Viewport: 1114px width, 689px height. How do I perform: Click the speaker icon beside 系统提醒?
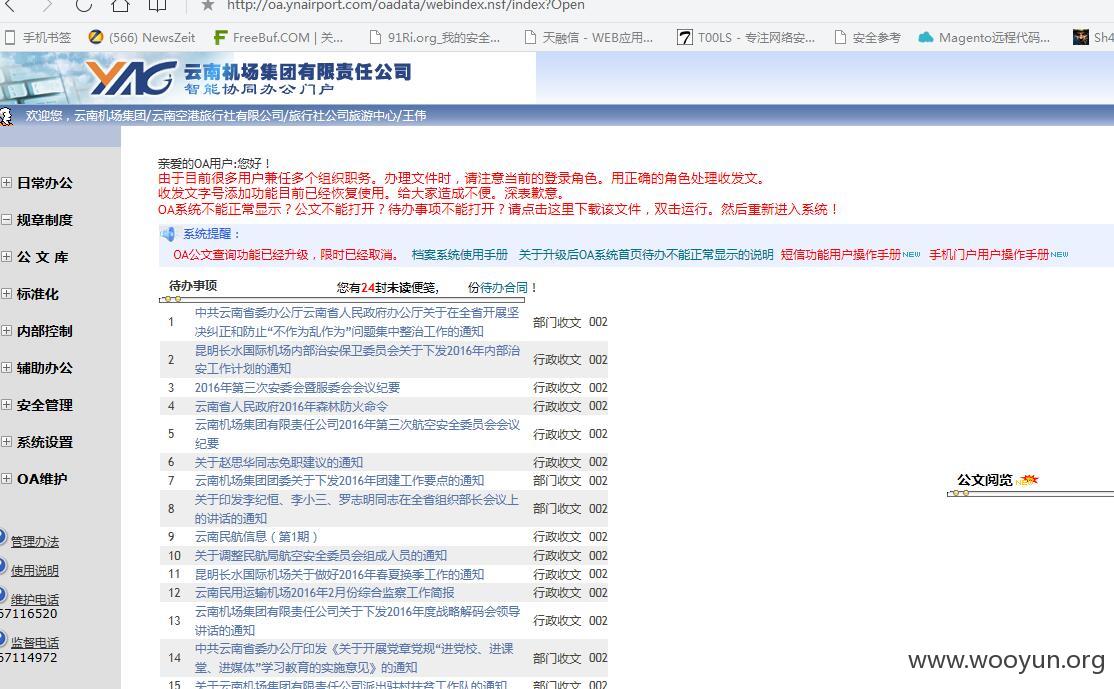click(168, 234)
